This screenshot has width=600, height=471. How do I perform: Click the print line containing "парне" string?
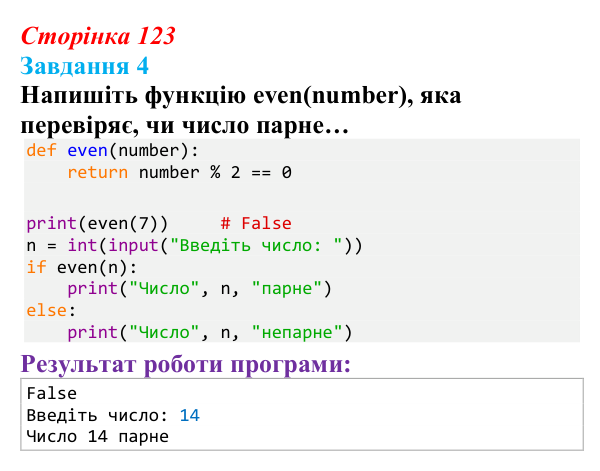click(x=199, y=289)
